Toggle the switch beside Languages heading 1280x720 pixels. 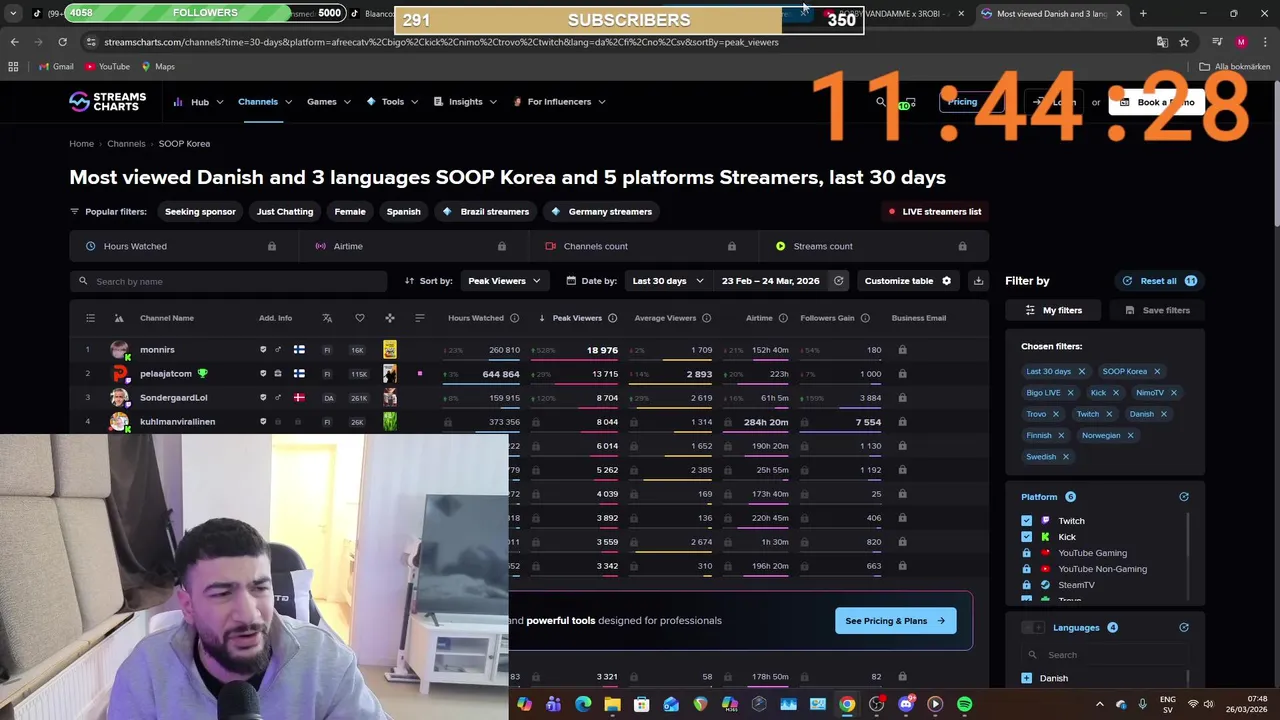[x=1033, y=628]
